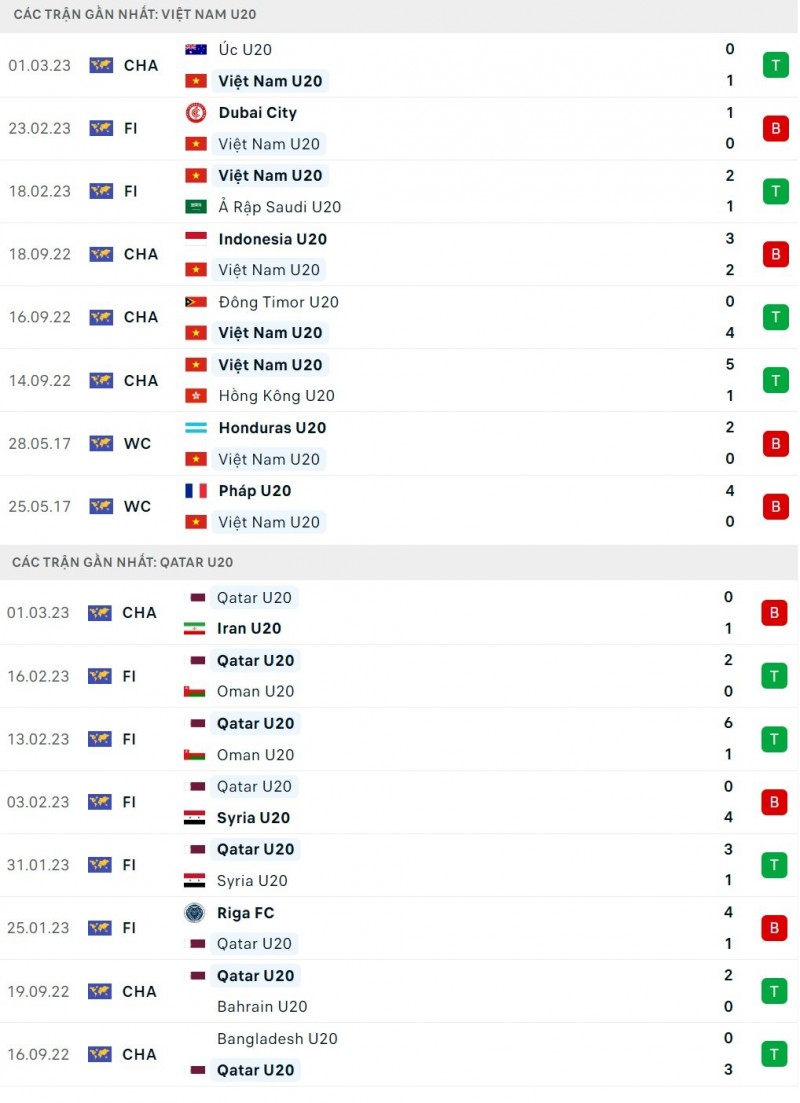Image resolution: width=800 pixels, height=1103 pixels.
Task: Click the Iran U20 flag icon
Action: tap(194, 629)
